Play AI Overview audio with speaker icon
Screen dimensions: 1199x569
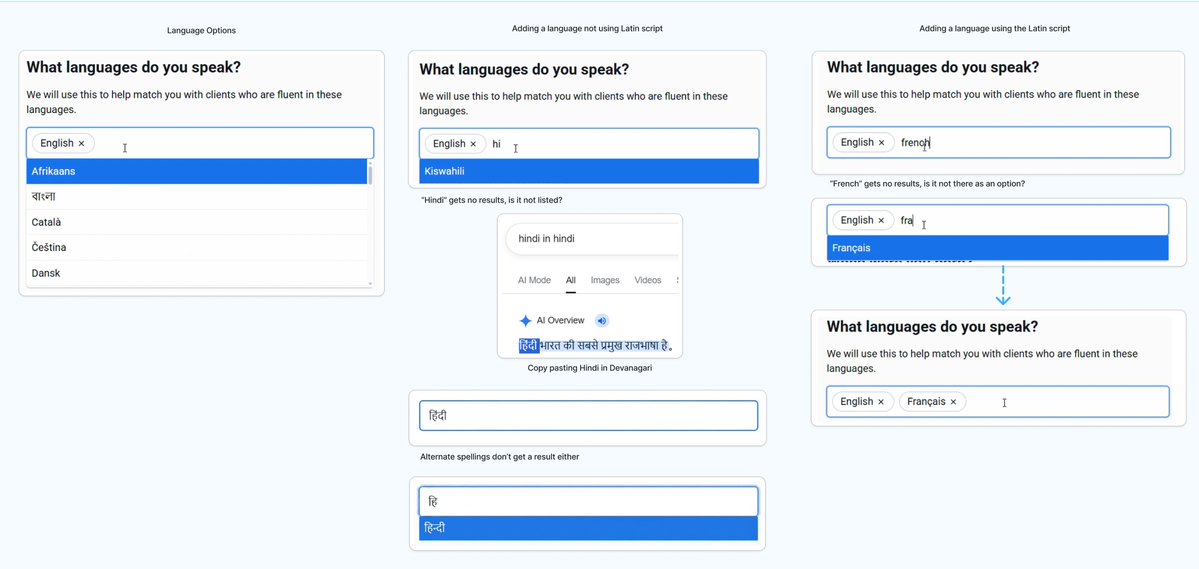[x=602, y=320]
